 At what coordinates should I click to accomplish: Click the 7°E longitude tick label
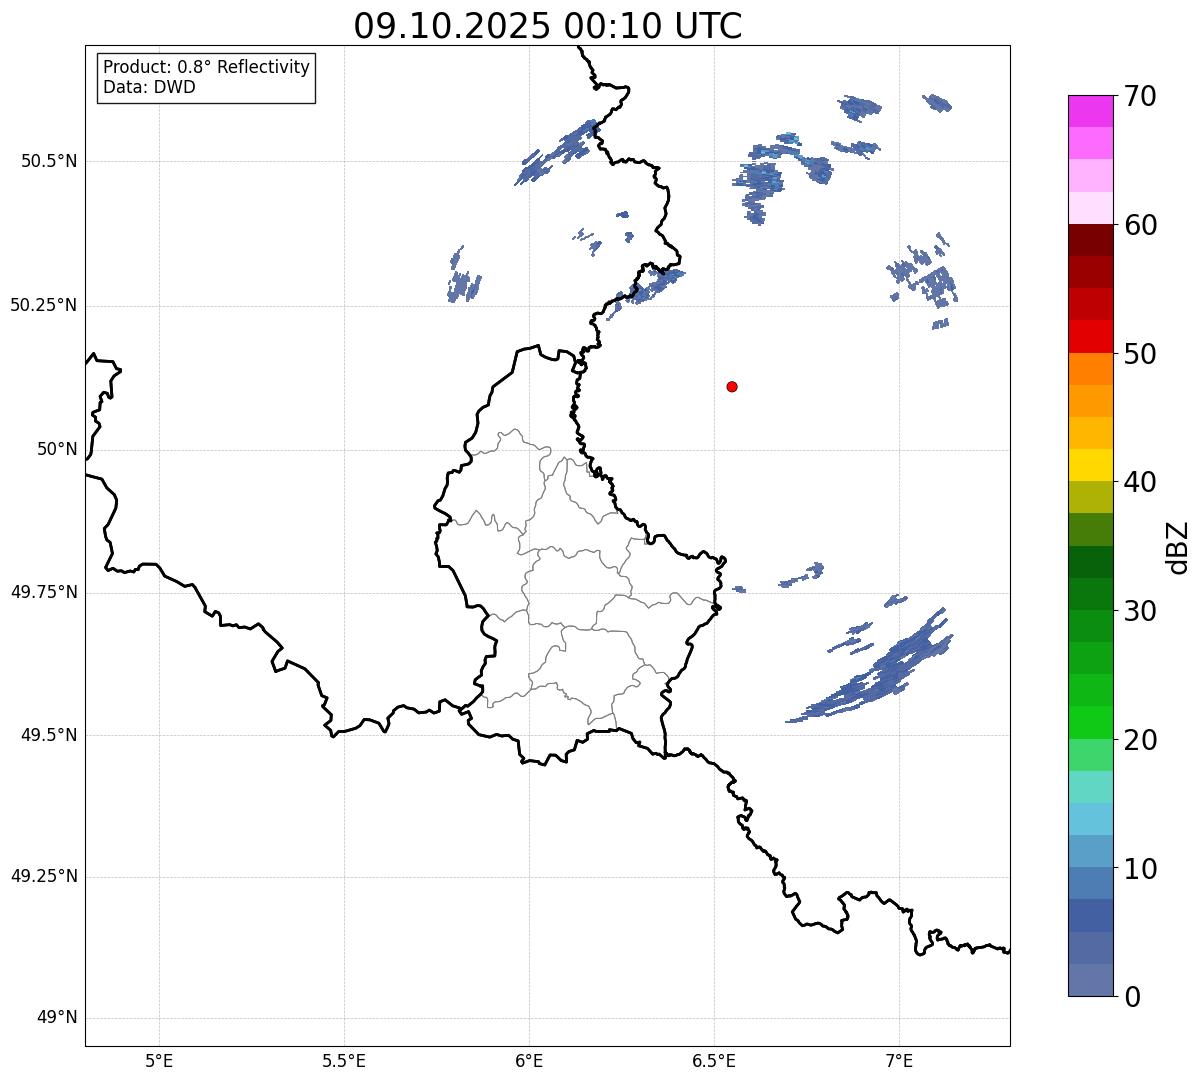click(899, 1061)
